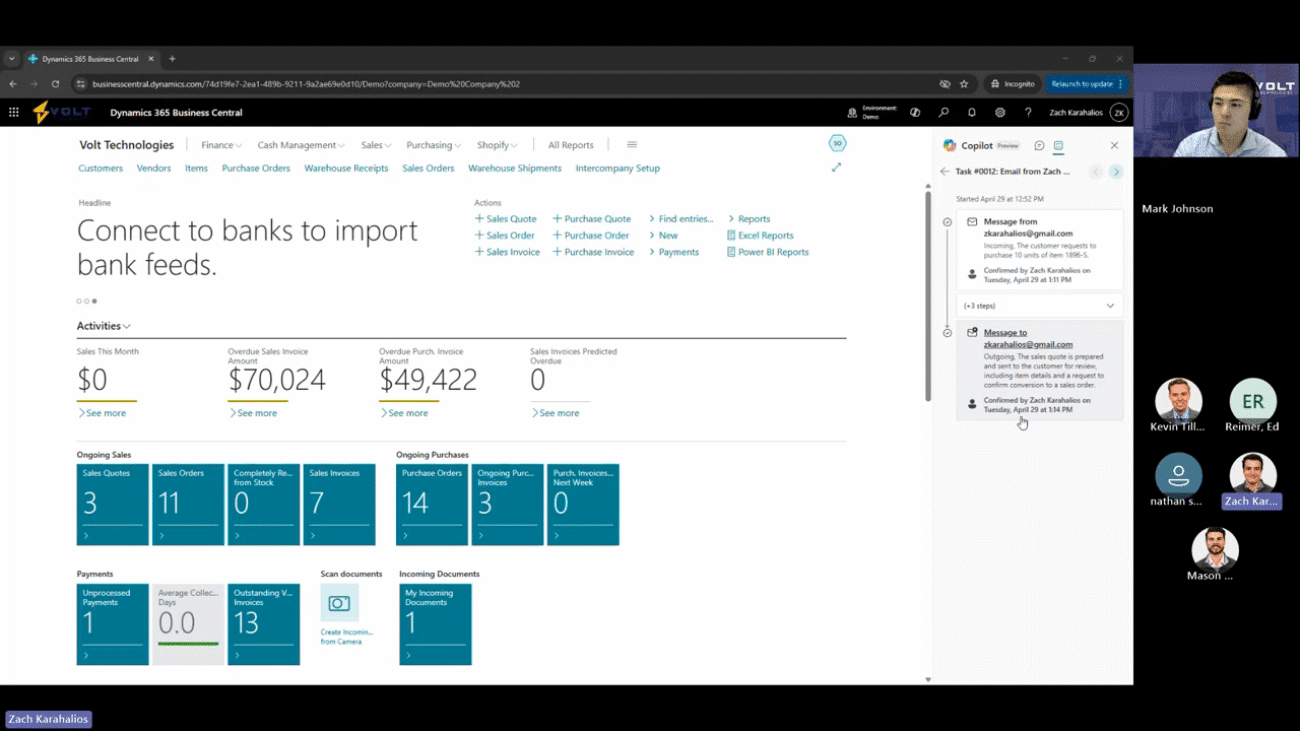Image resolution: width=1300 pixels, height=731 pixels.
Task: Click the Incognito indicator
Action: (x=1012, y=84)
